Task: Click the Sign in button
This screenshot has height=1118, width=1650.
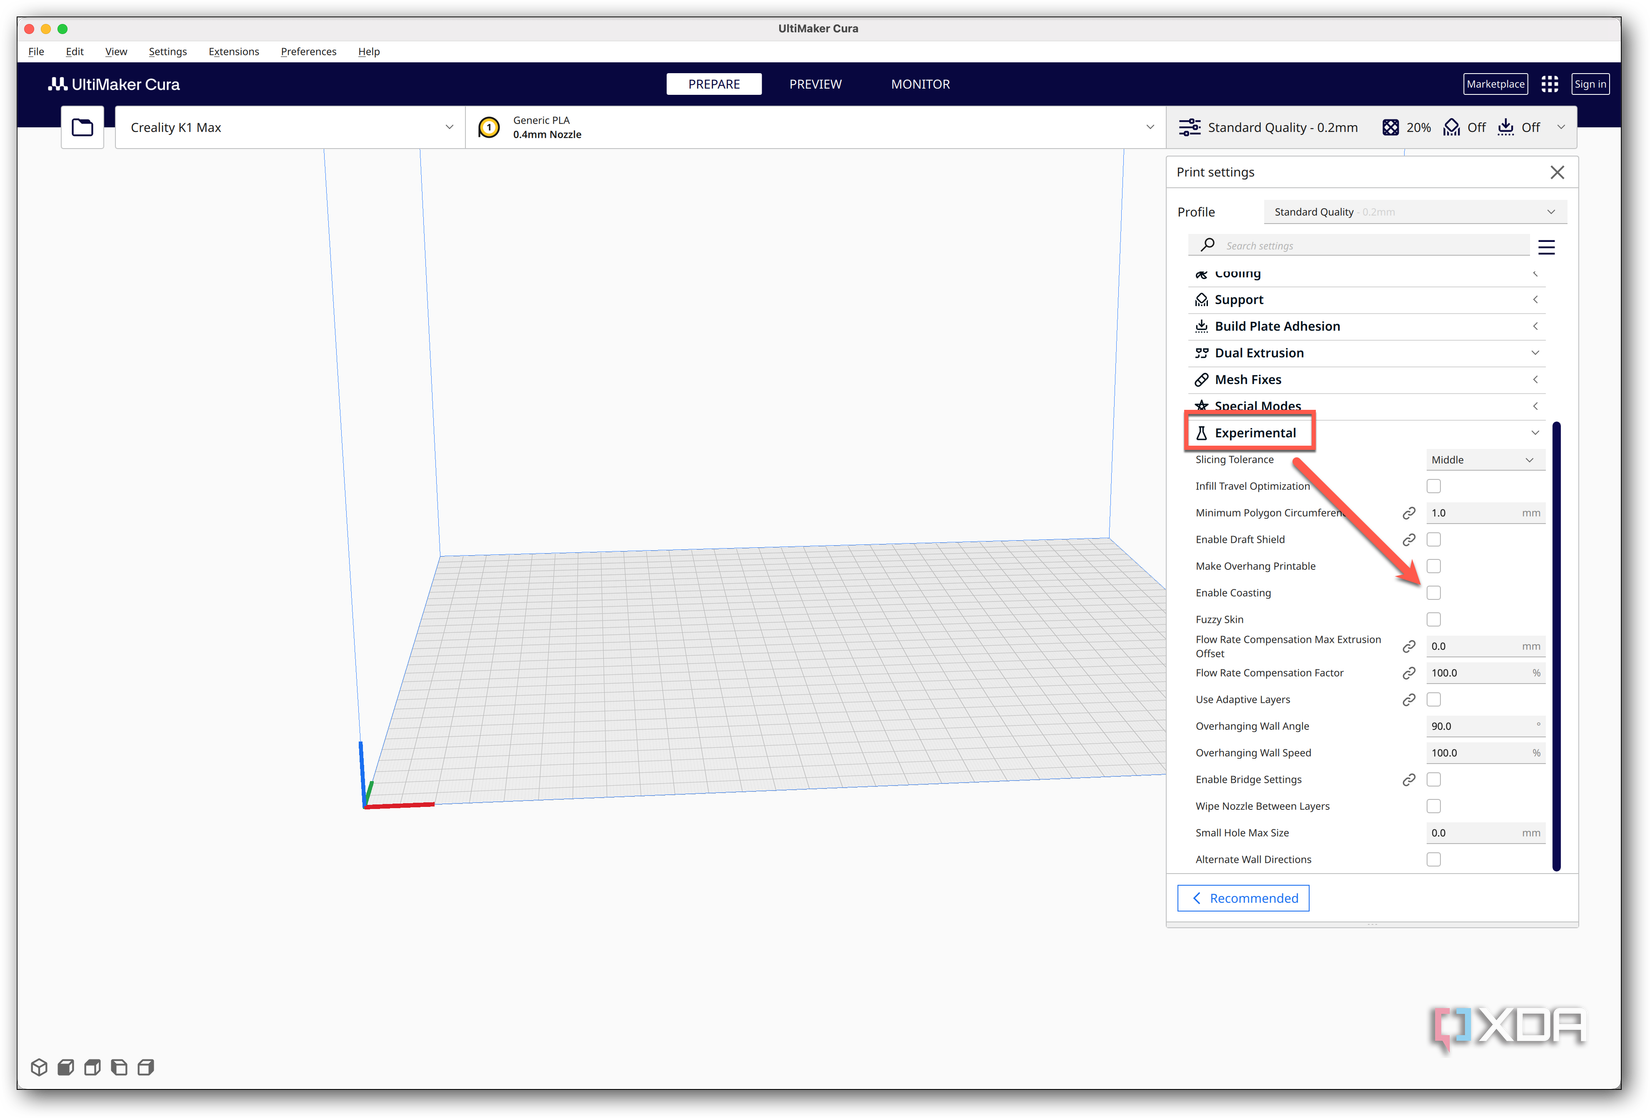Action: point(1590,84)
